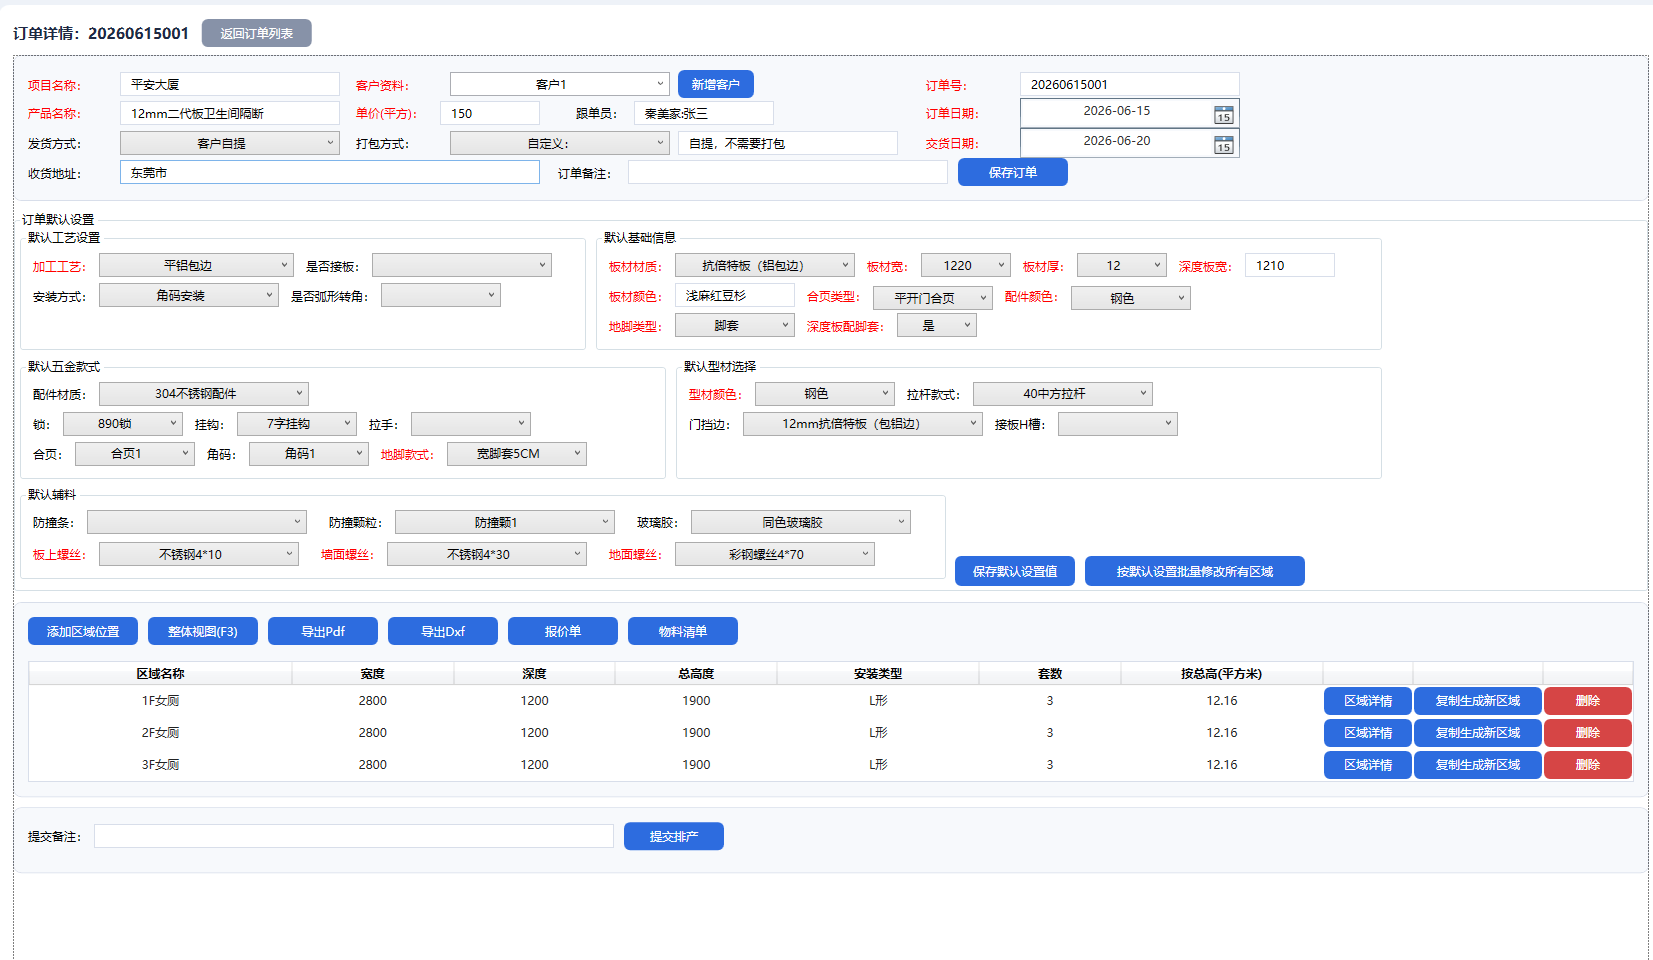Export the order via 导出Pdf
The width and height of the screenshot is (1653, 960).
point(323,631)
